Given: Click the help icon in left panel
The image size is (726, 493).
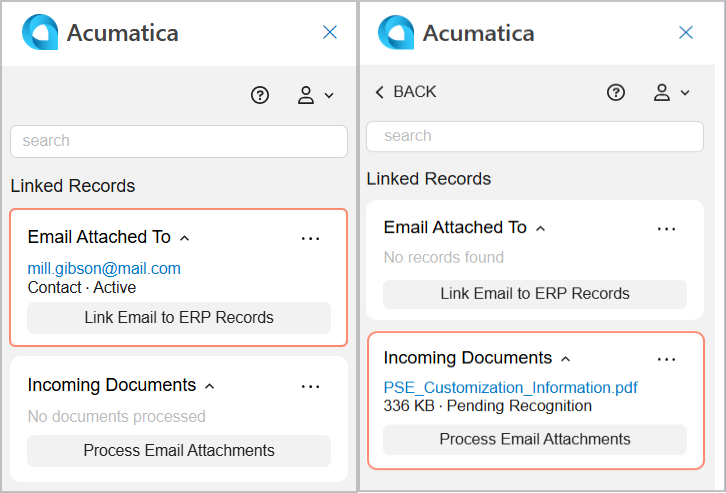Looking at the screenshot, I should point(260,95).
